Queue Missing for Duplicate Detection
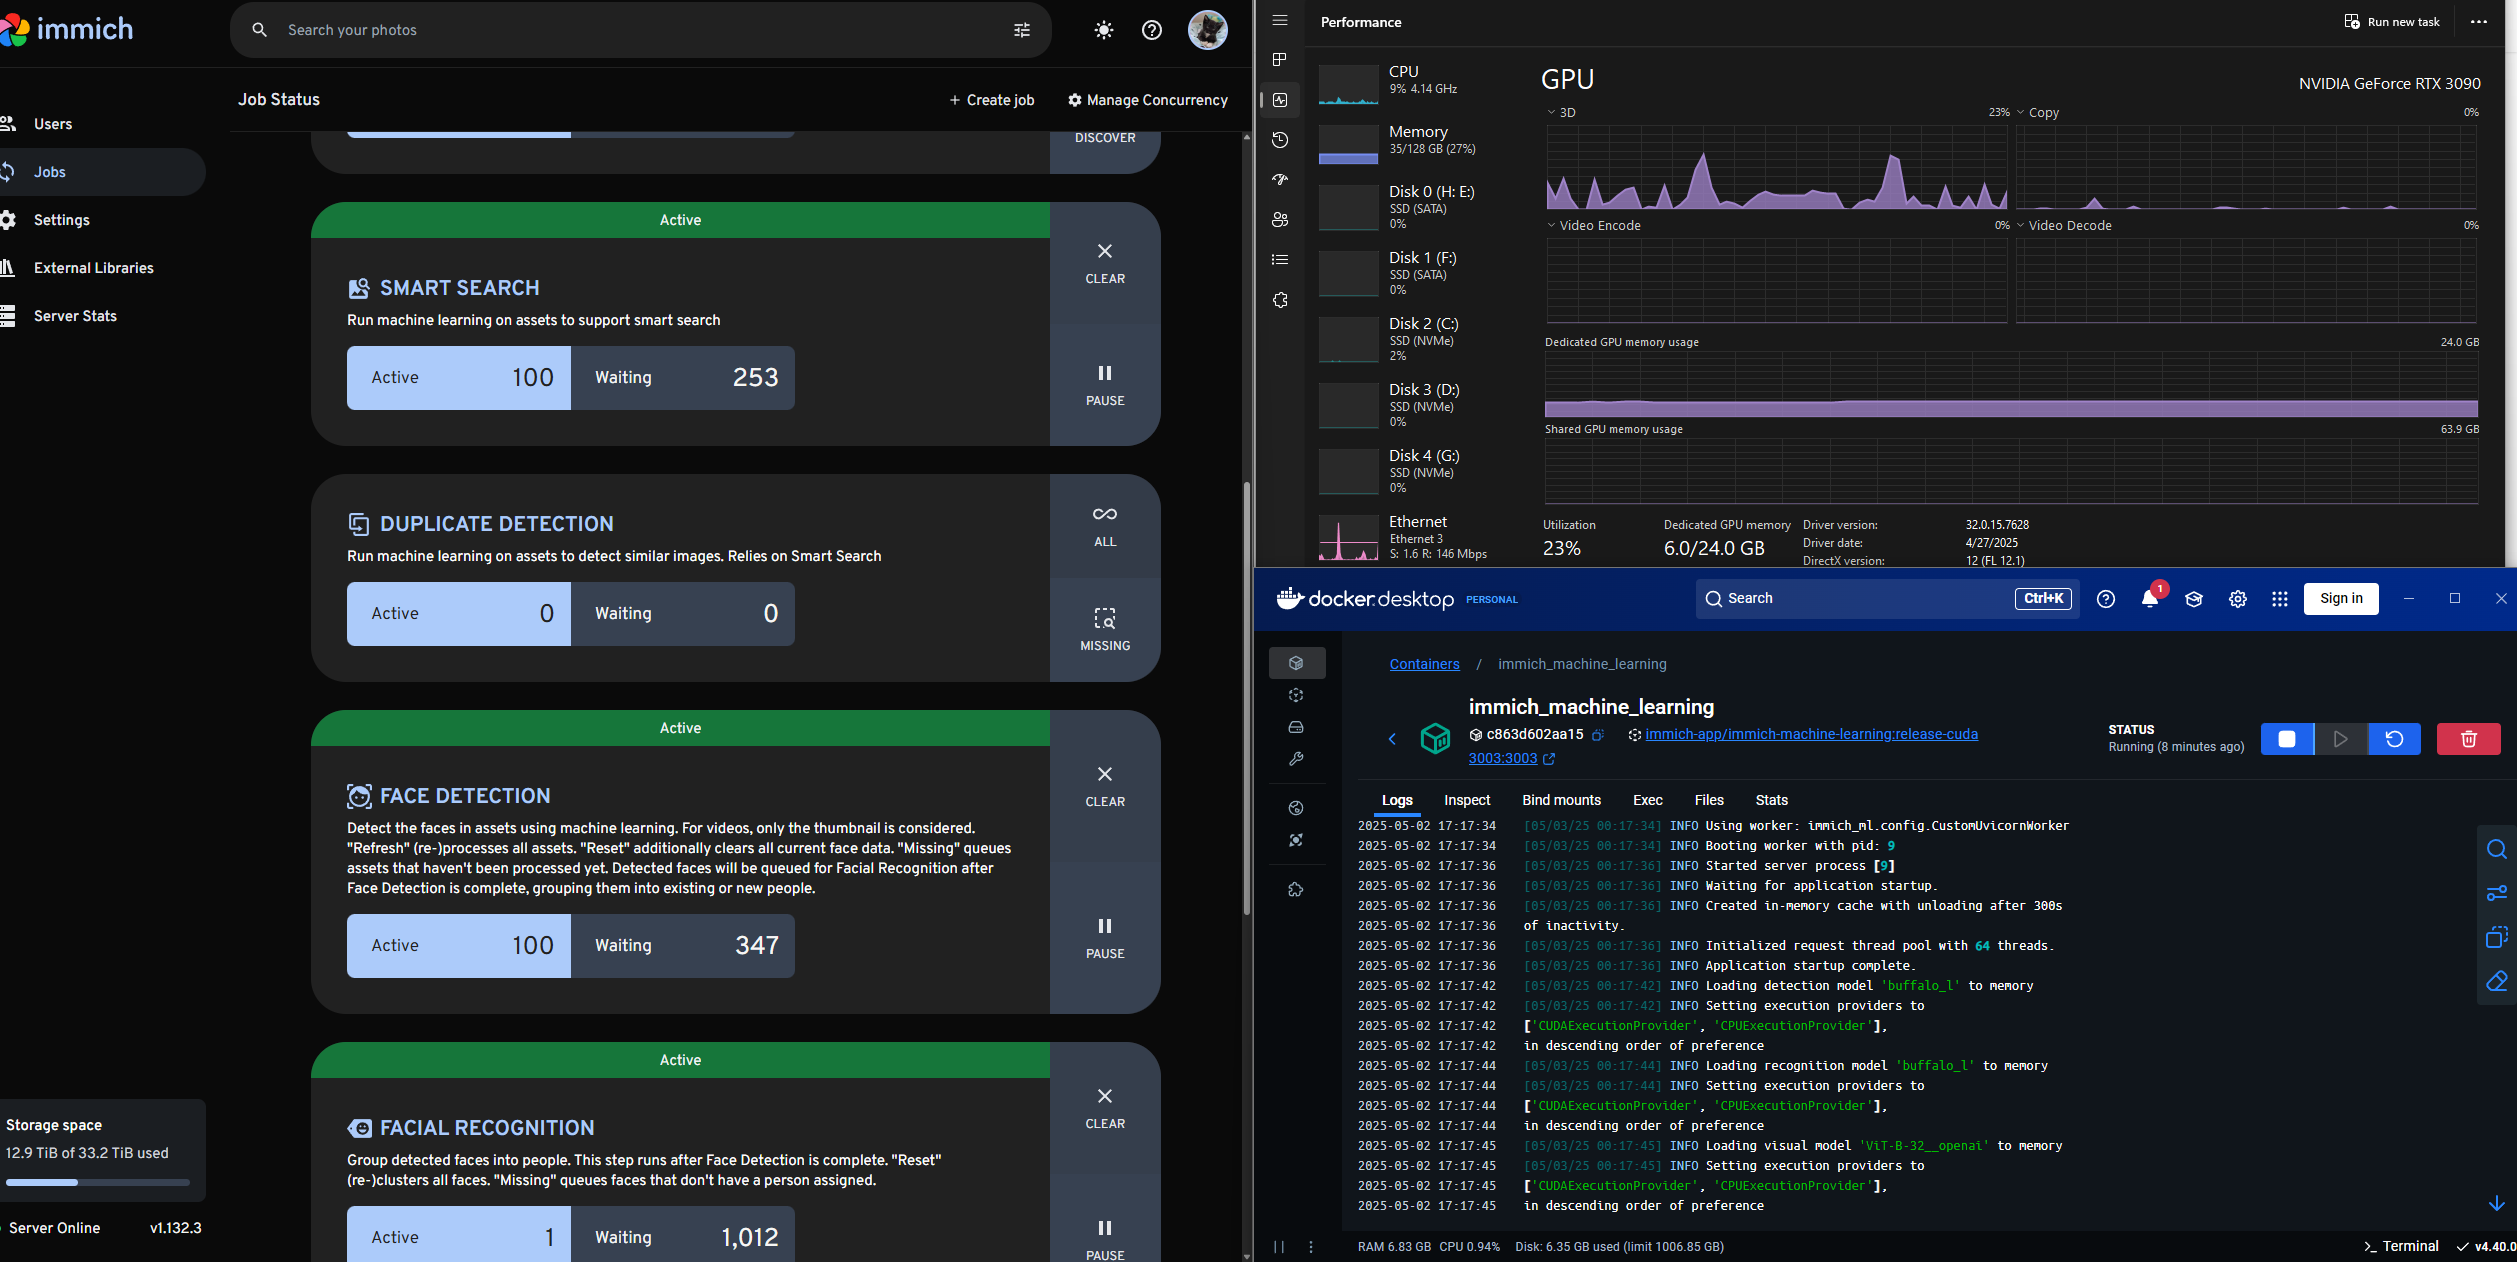Screen dimensions: 2517x1262 (1104, 628)
